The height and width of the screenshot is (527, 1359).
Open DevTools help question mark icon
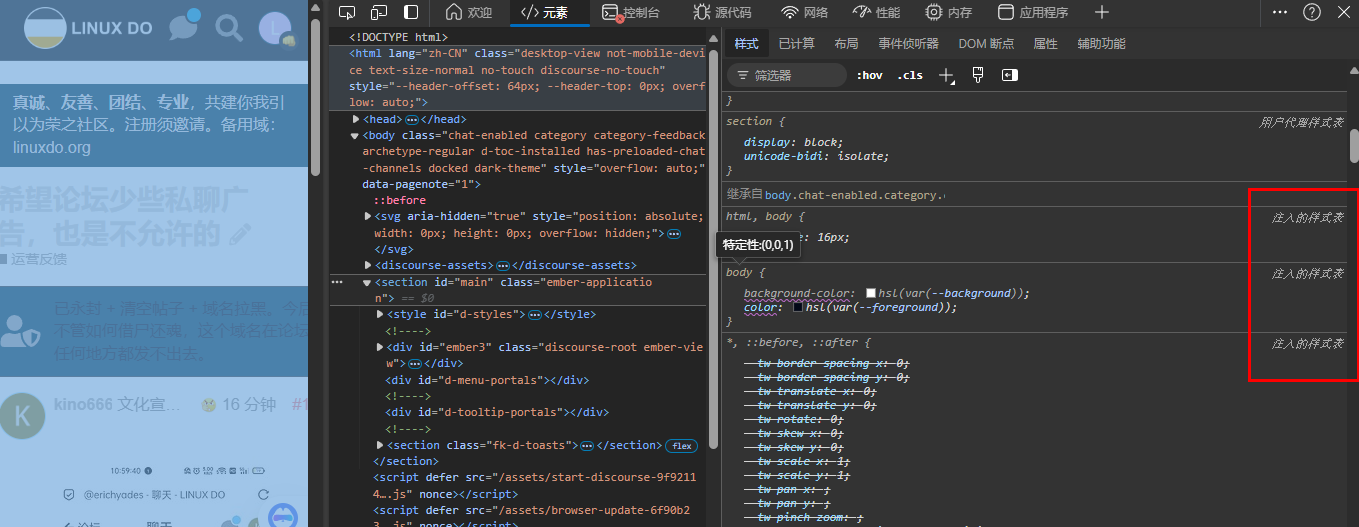(x=1312, y=12)
